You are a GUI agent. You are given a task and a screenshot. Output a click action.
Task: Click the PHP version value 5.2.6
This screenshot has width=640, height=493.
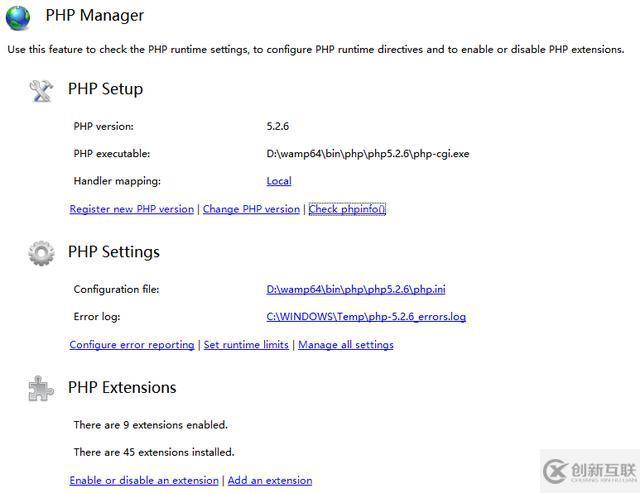click(278, 126)
